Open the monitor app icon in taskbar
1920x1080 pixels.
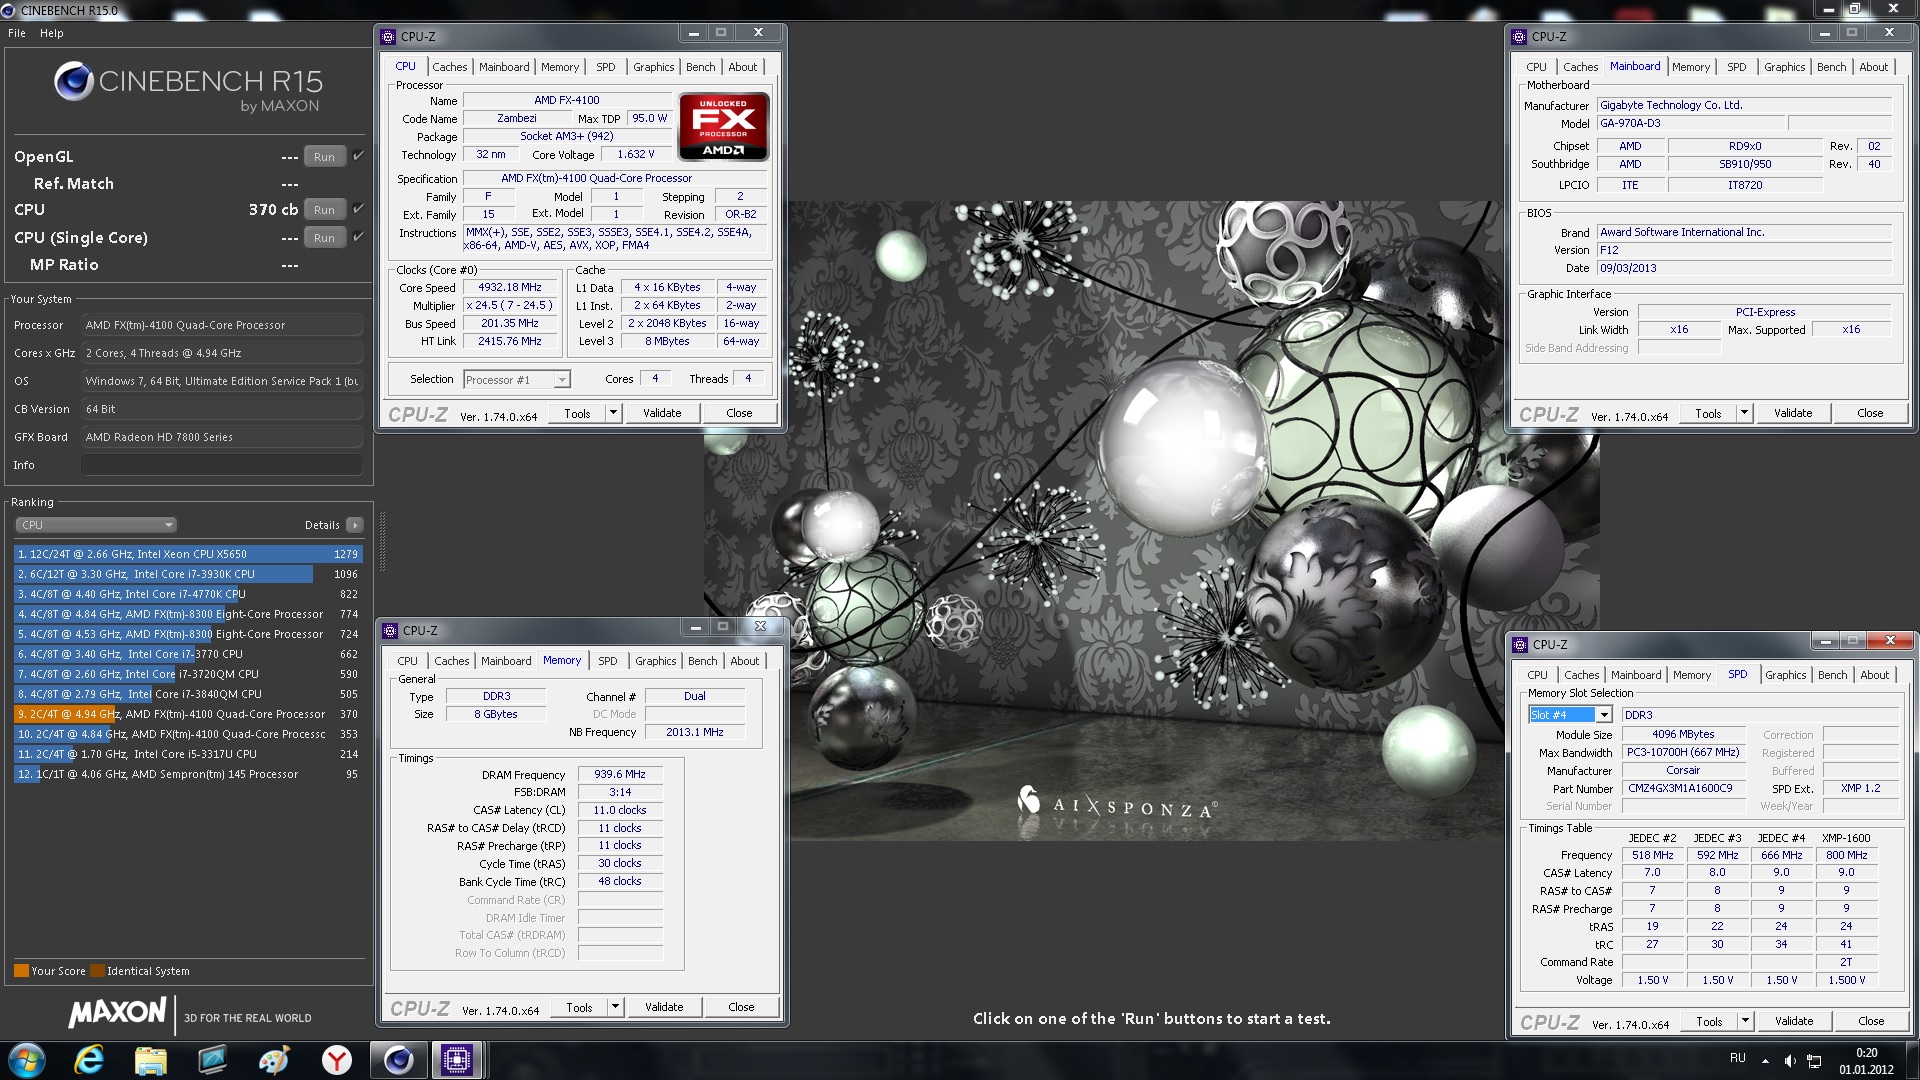coord(212,1059)
